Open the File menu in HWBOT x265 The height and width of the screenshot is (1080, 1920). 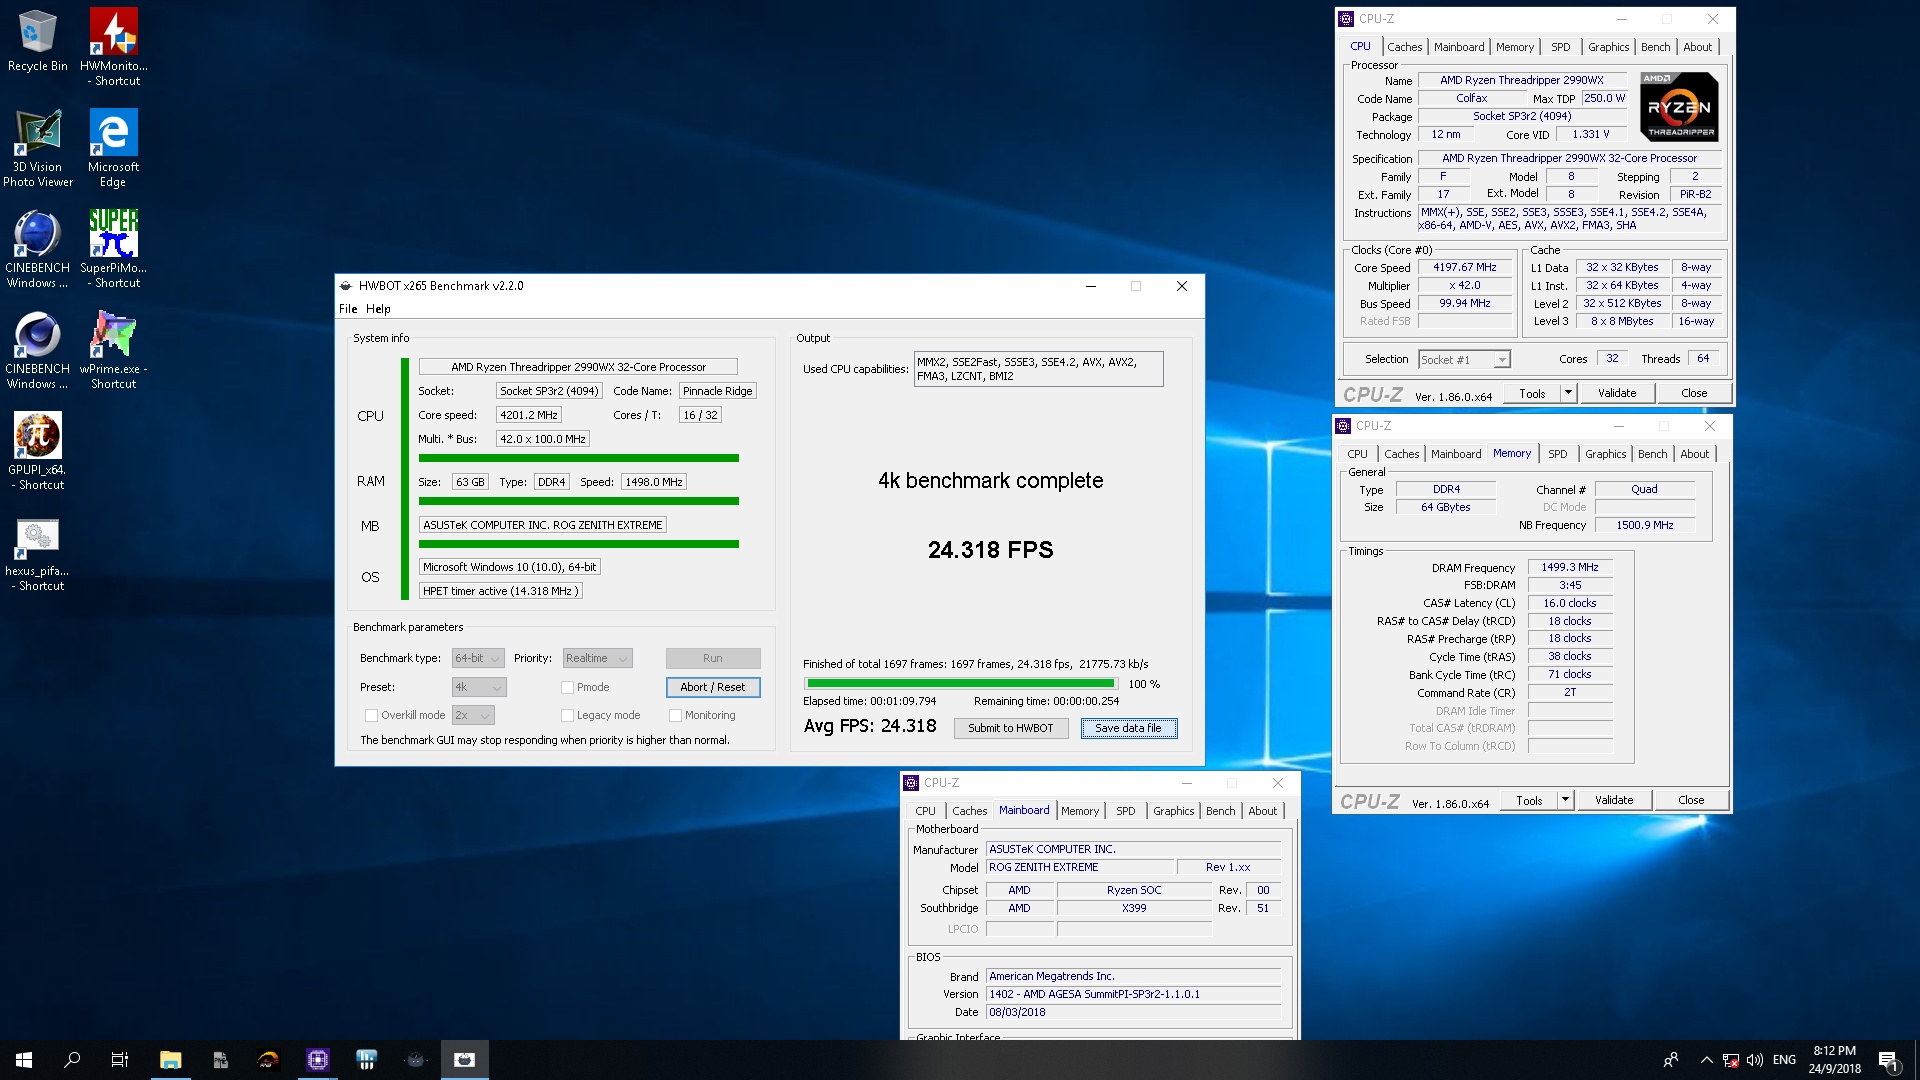348,309
